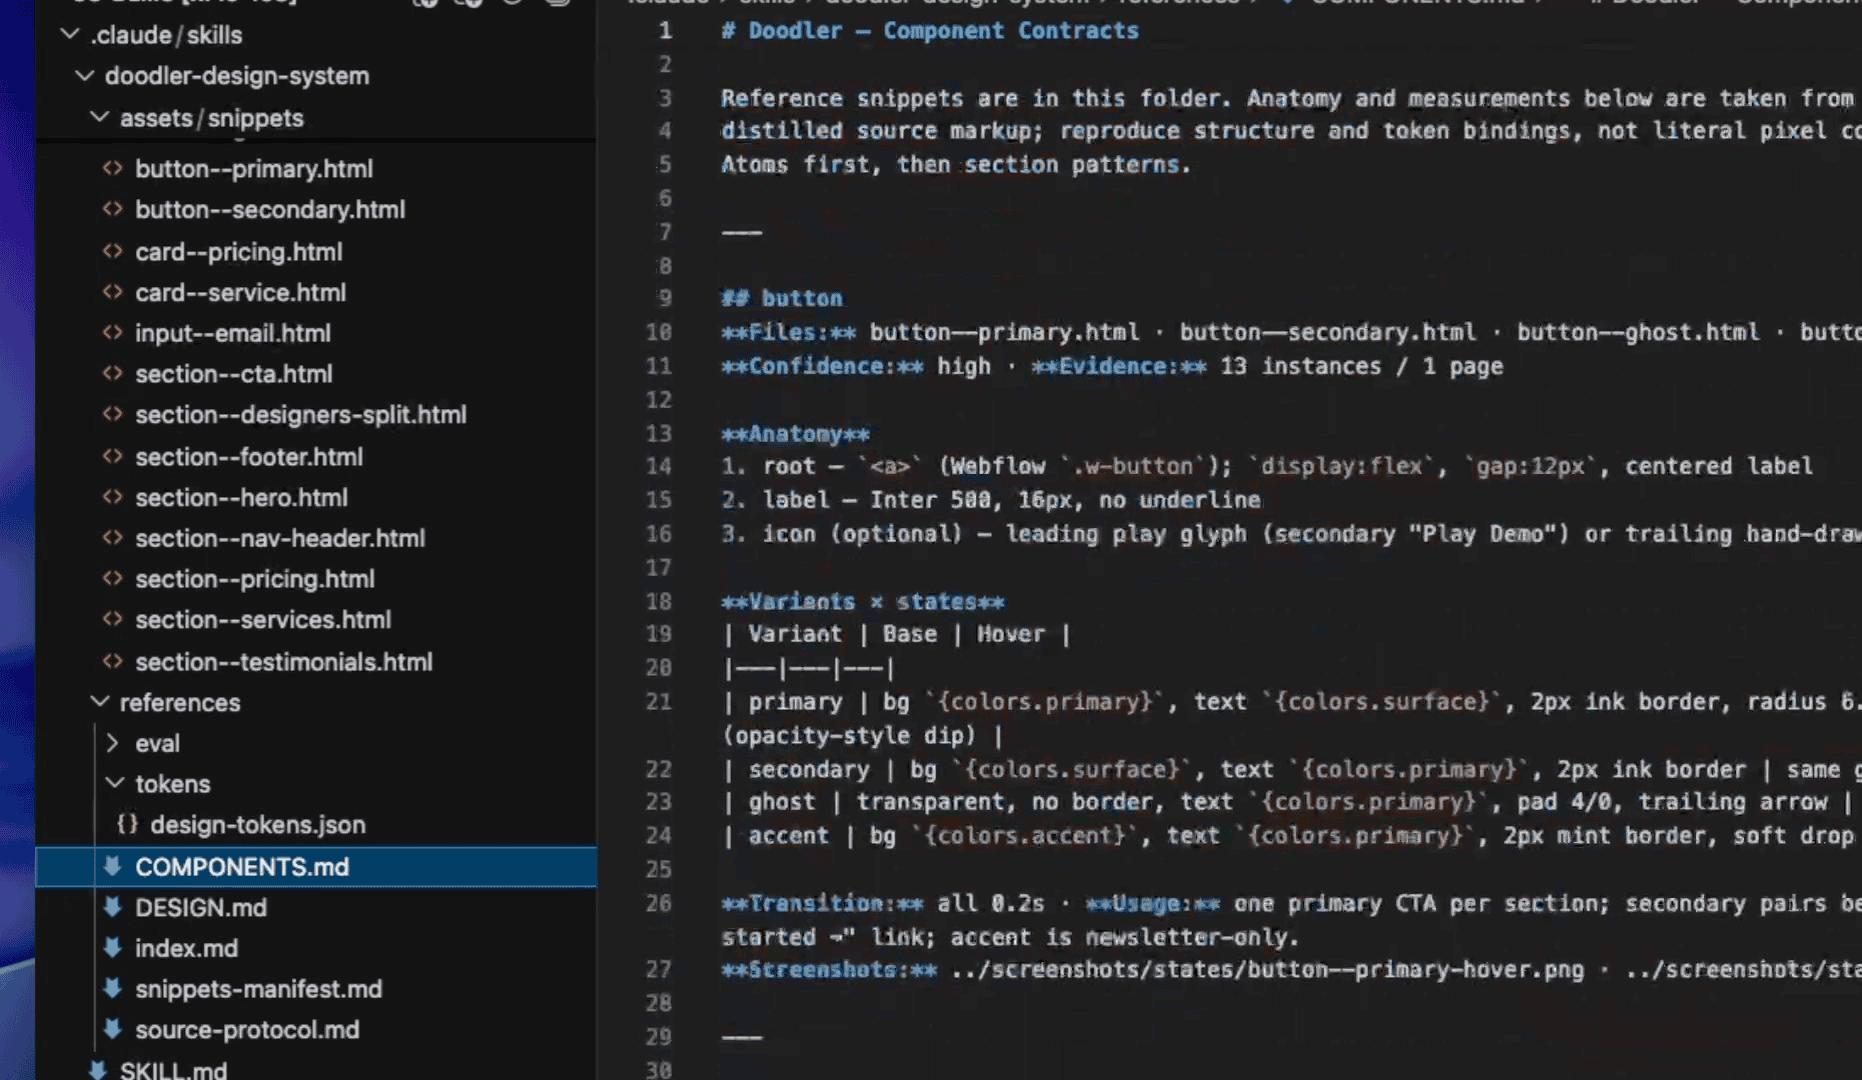1862x1080 pixels.
Task: Click the '**Anatomy**' line in editor
Action: [x=795, y=434]
